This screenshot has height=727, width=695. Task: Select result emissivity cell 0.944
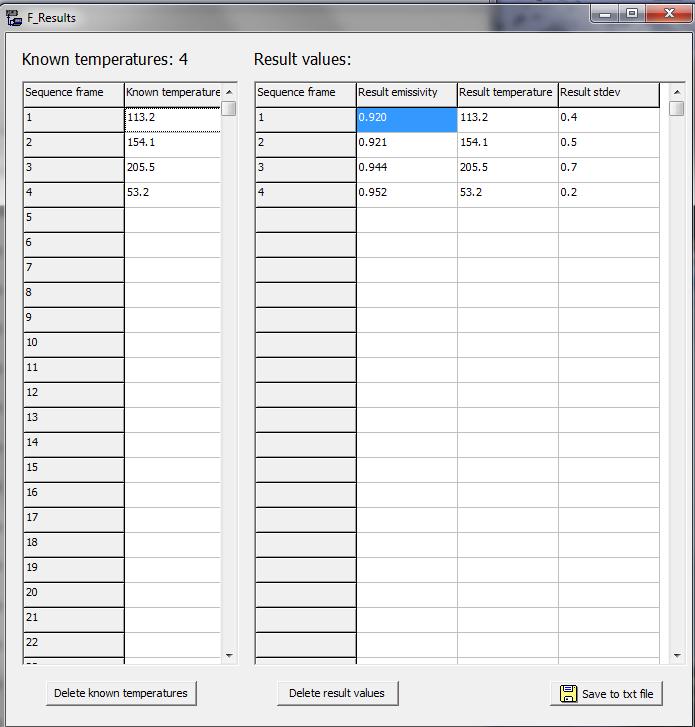[x=407, y=170]
